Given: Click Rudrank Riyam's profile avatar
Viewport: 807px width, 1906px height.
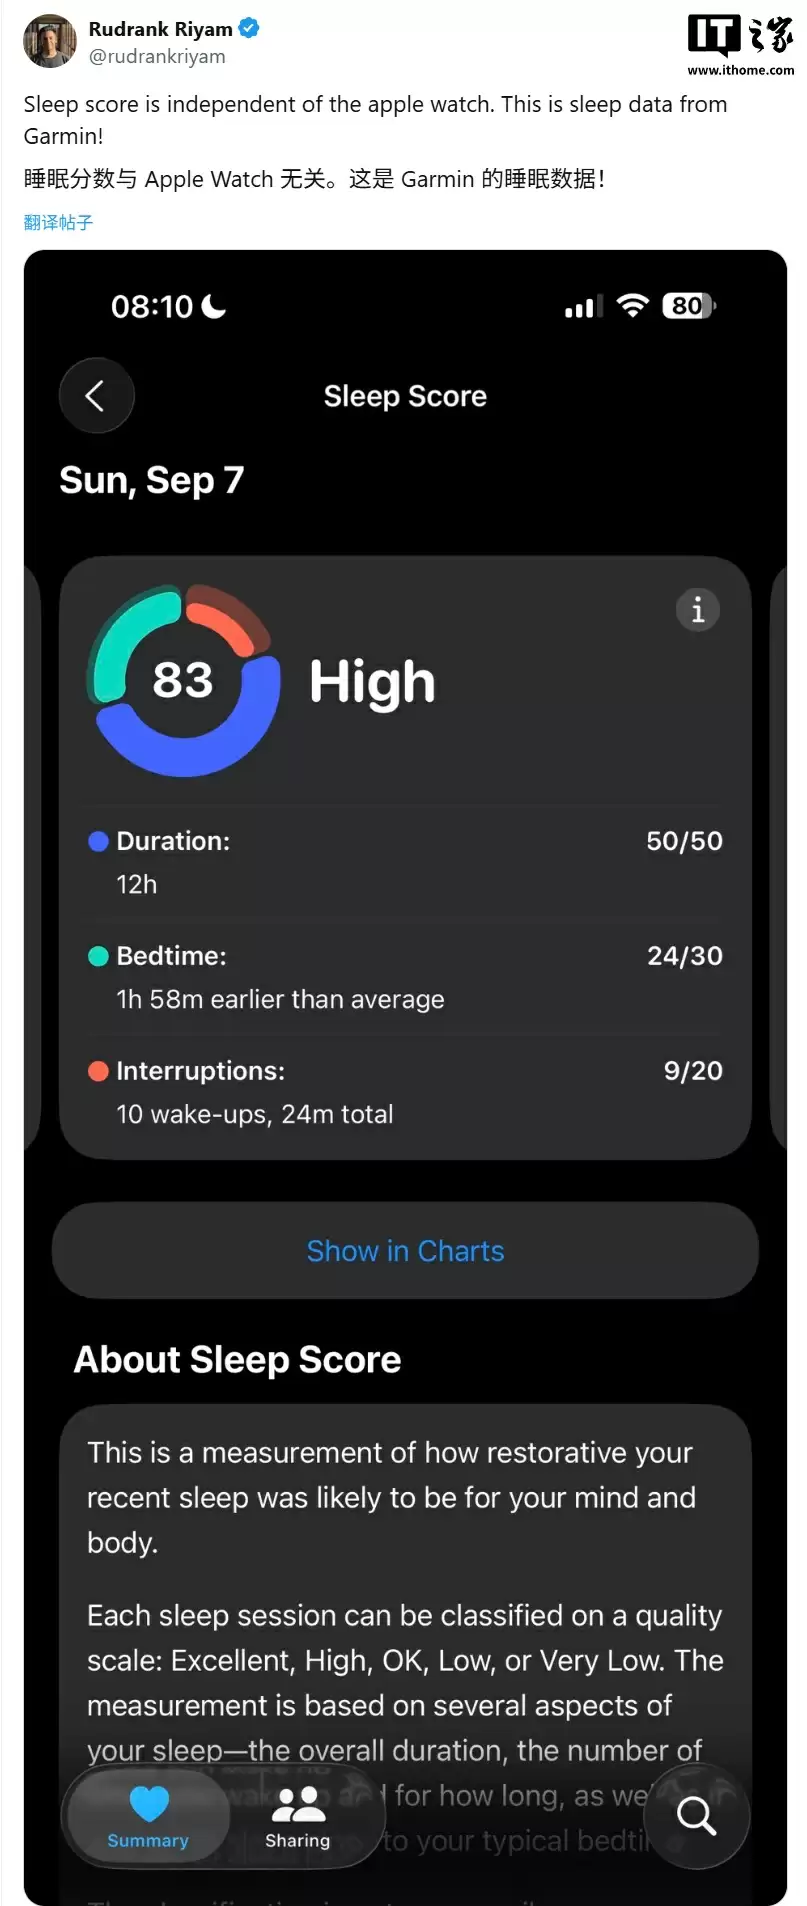Looking at the screenshot, I should click(49, 41).
